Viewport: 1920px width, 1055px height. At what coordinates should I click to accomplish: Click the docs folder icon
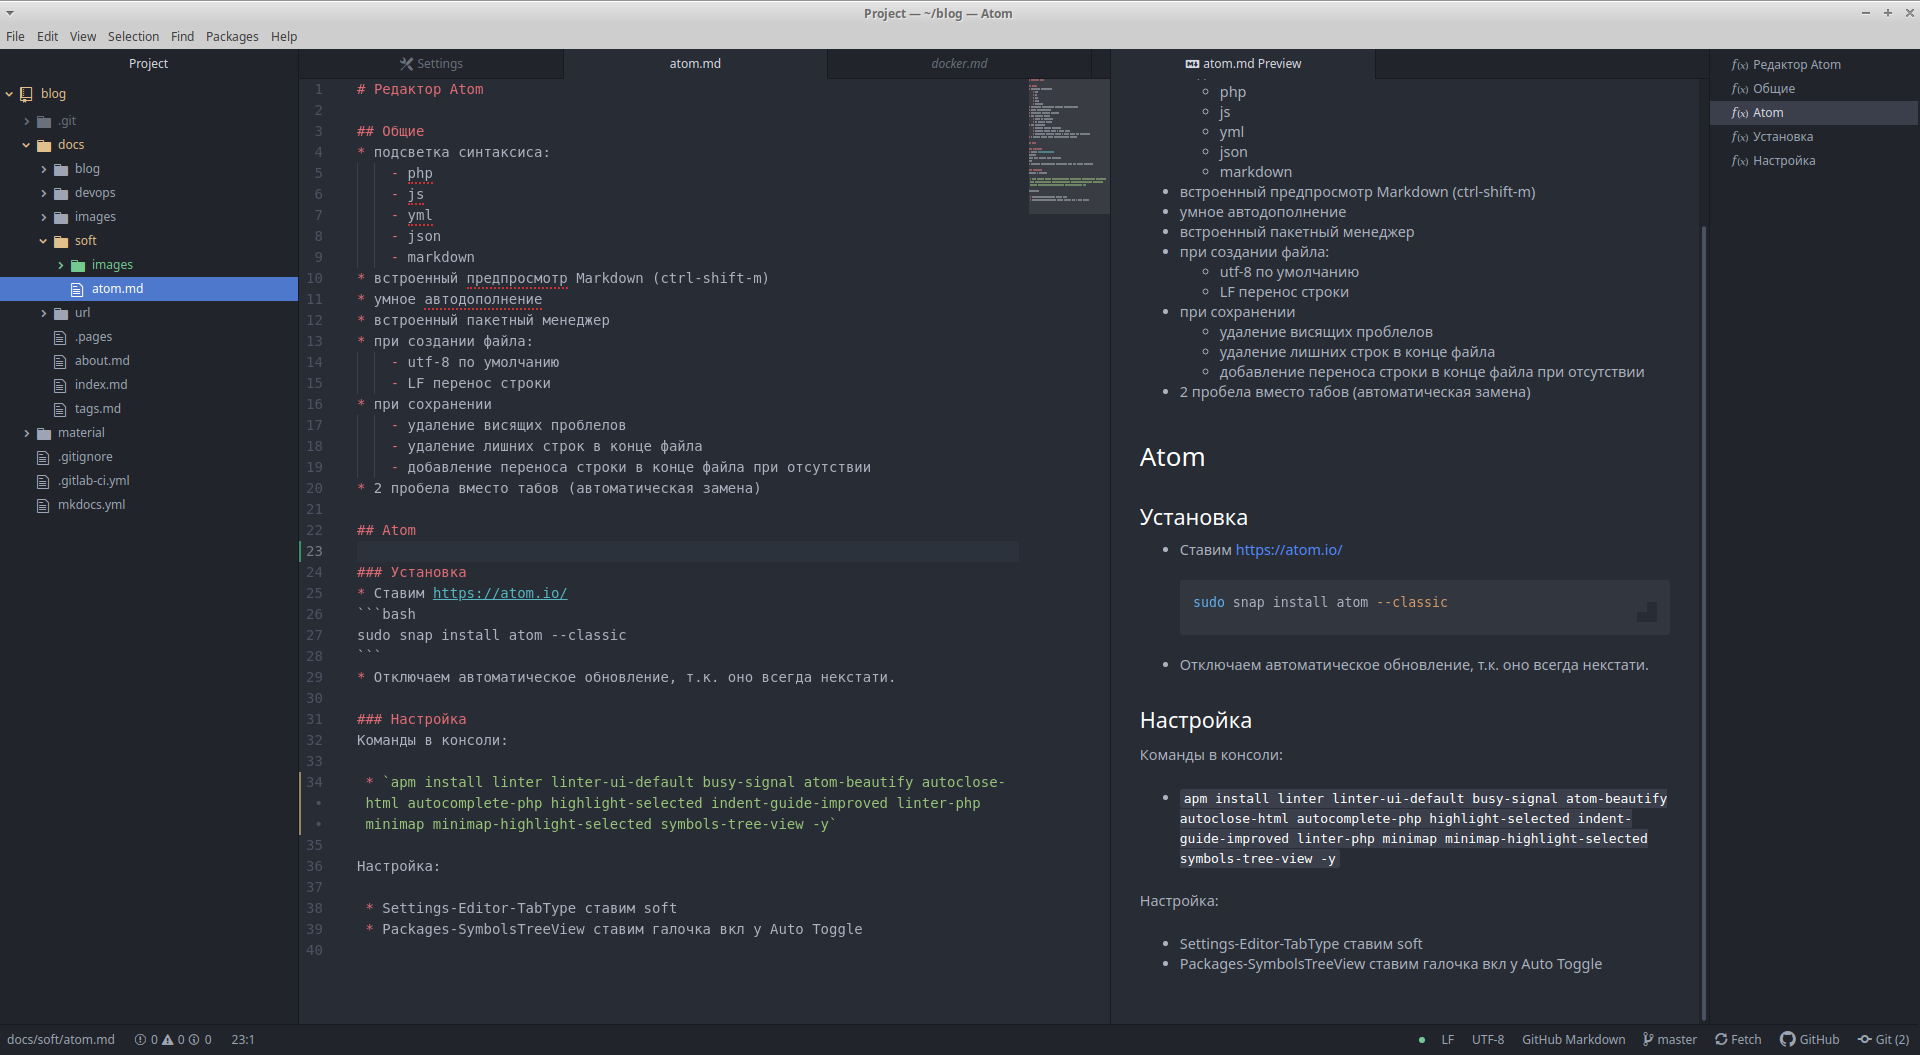pyautogui.click(x=44, y=145)
